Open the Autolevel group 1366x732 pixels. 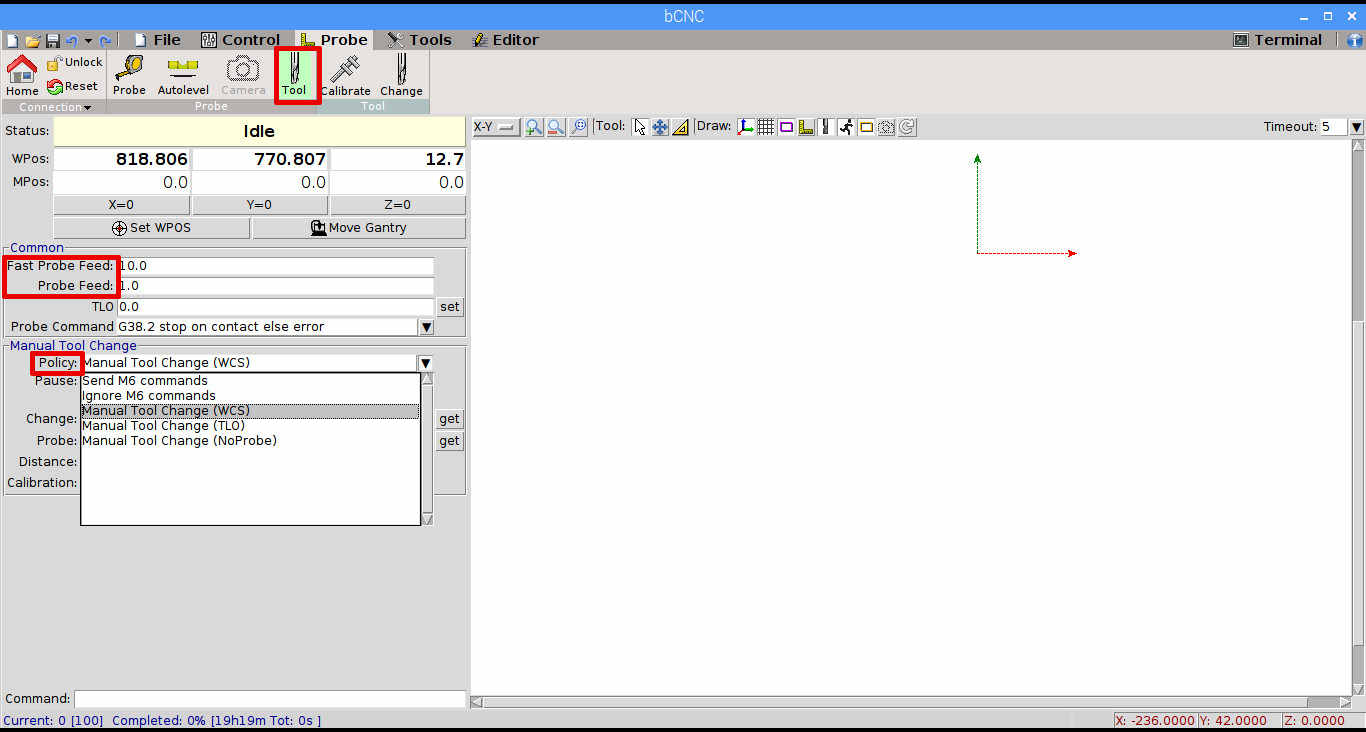[183, 75]
